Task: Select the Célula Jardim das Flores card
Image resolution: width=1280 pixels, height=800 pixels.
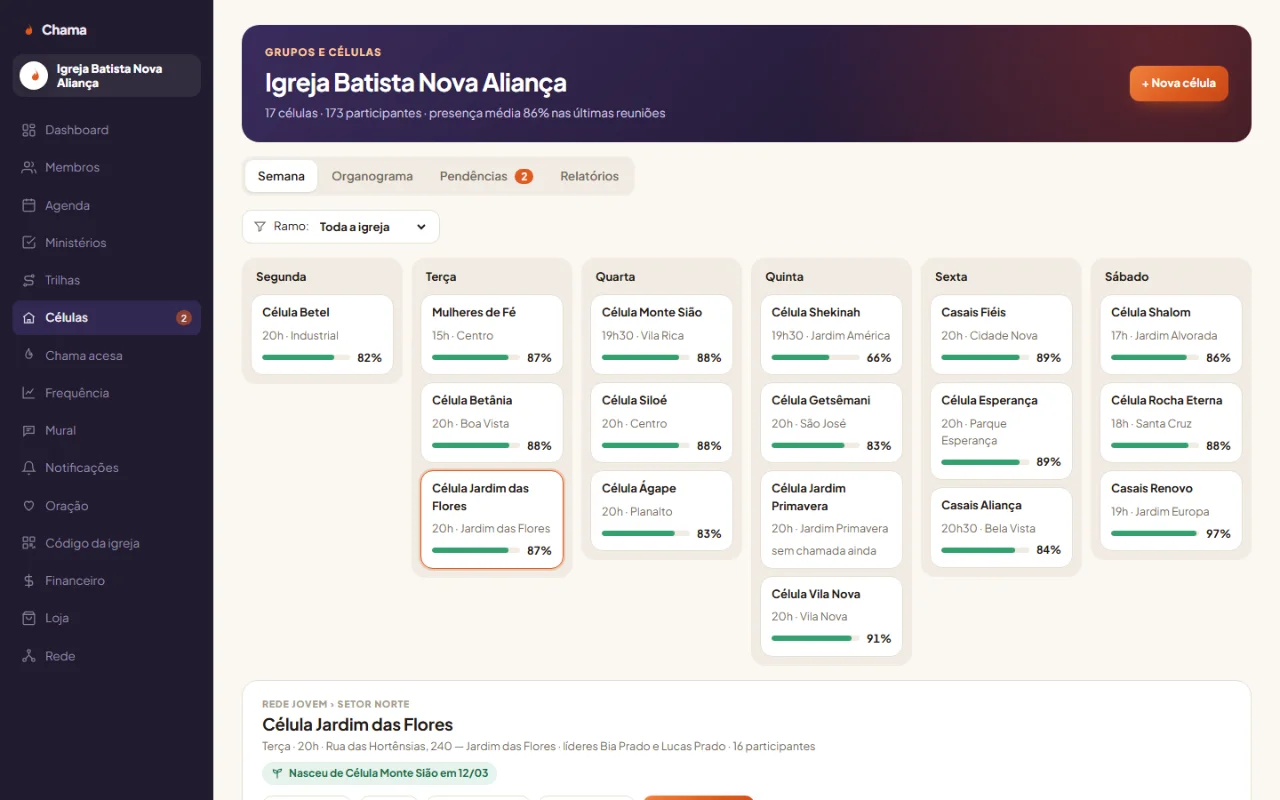Action: point(492,520)
